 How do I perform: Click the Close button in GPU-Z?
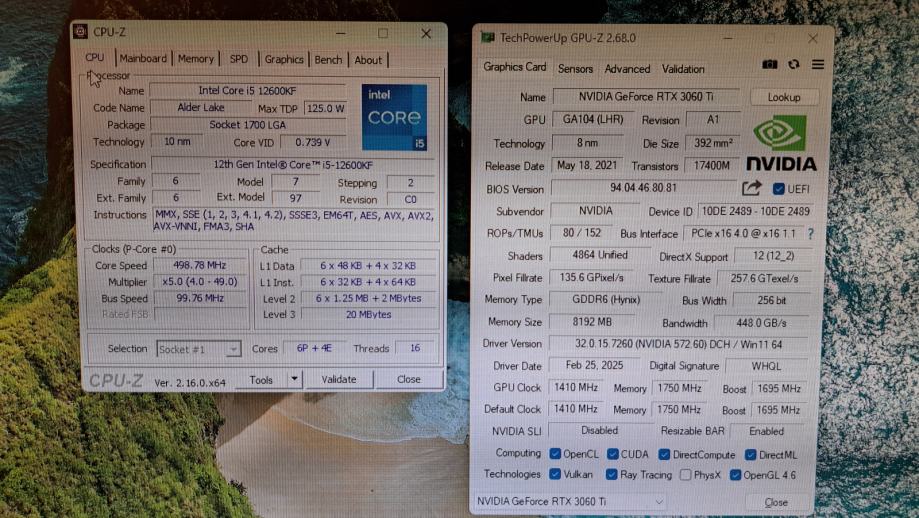(776, 502)
